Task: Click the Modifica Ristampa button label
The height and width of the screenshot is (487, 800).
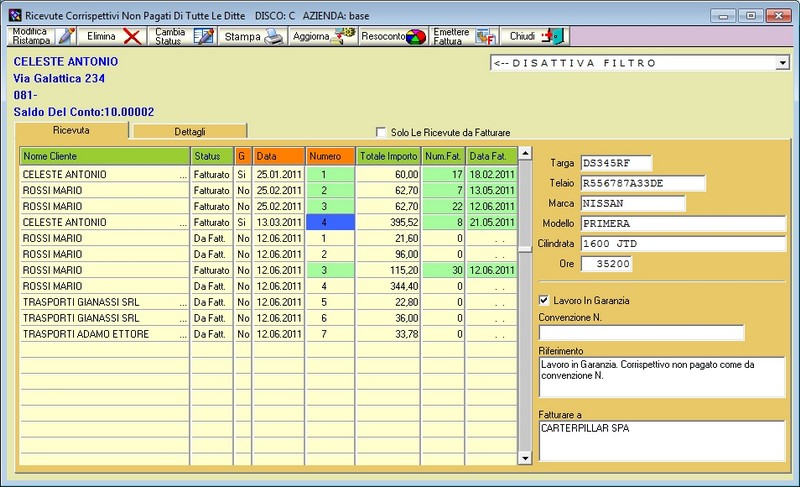Action: click(x=31, y=36)
